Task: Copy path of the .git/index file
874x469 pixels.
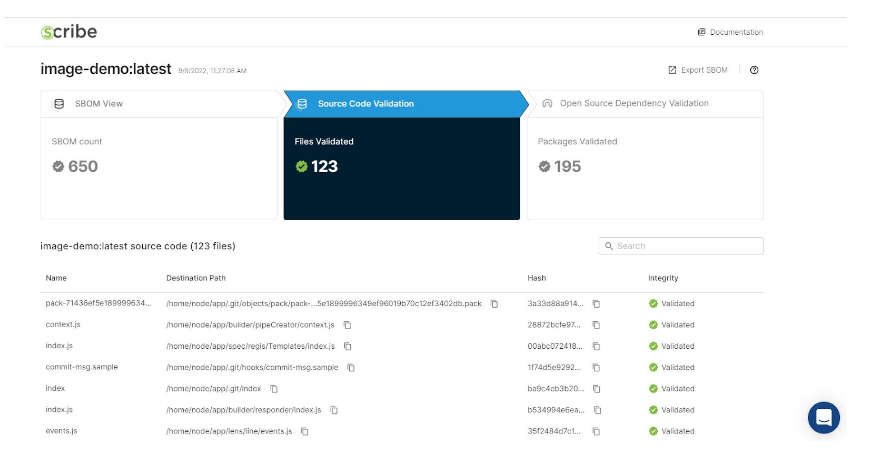Action: point(273,389)
